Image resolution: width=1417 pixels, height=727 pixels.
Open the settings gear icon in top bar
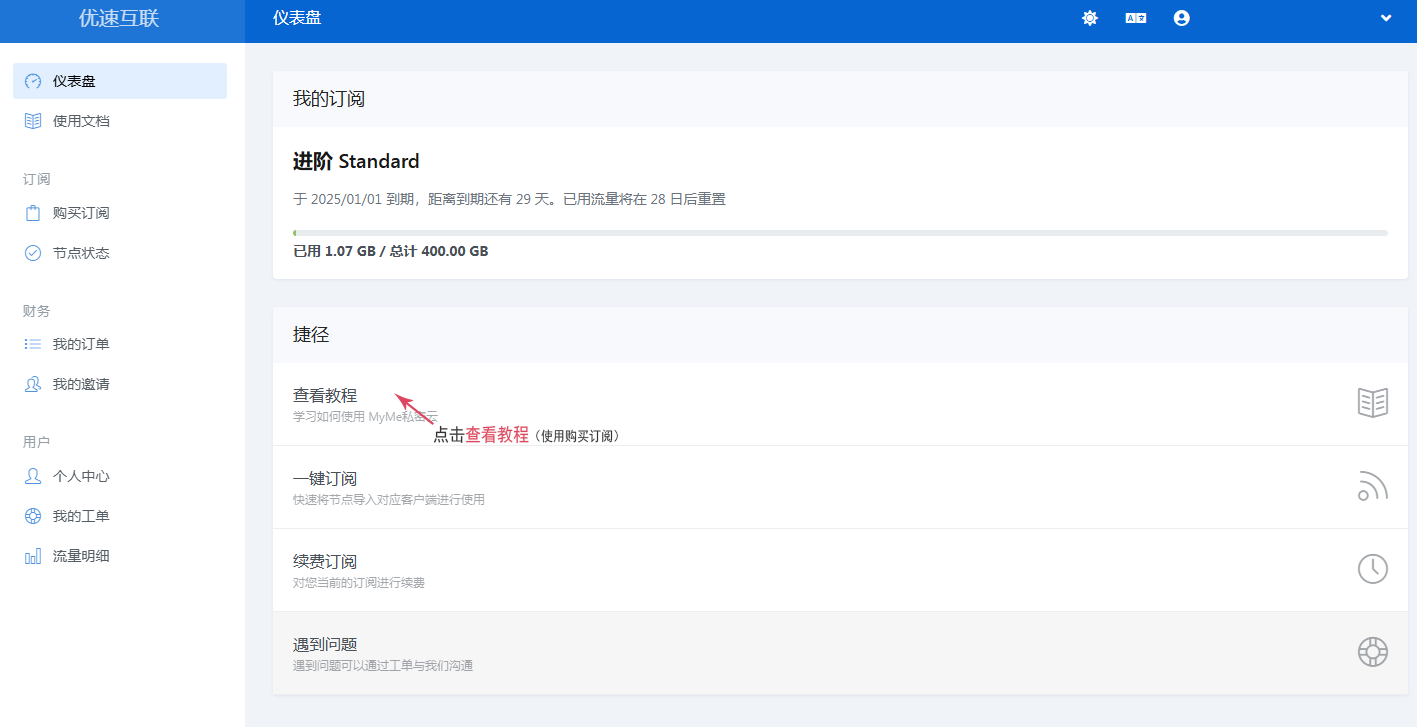[1089, 18]
